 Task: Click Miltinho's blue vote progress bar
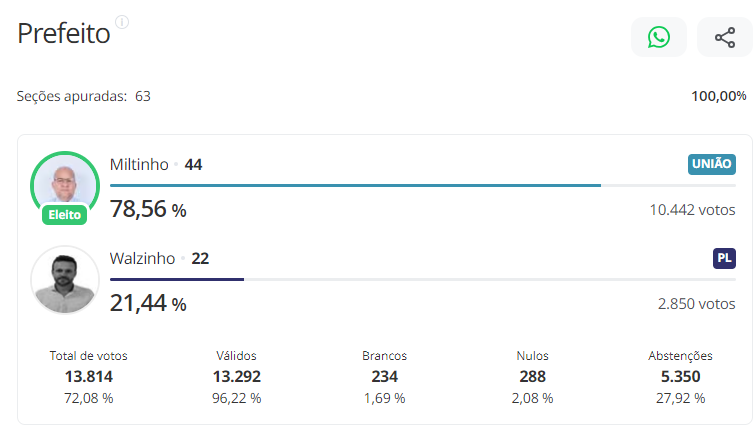tap(355, 185)
